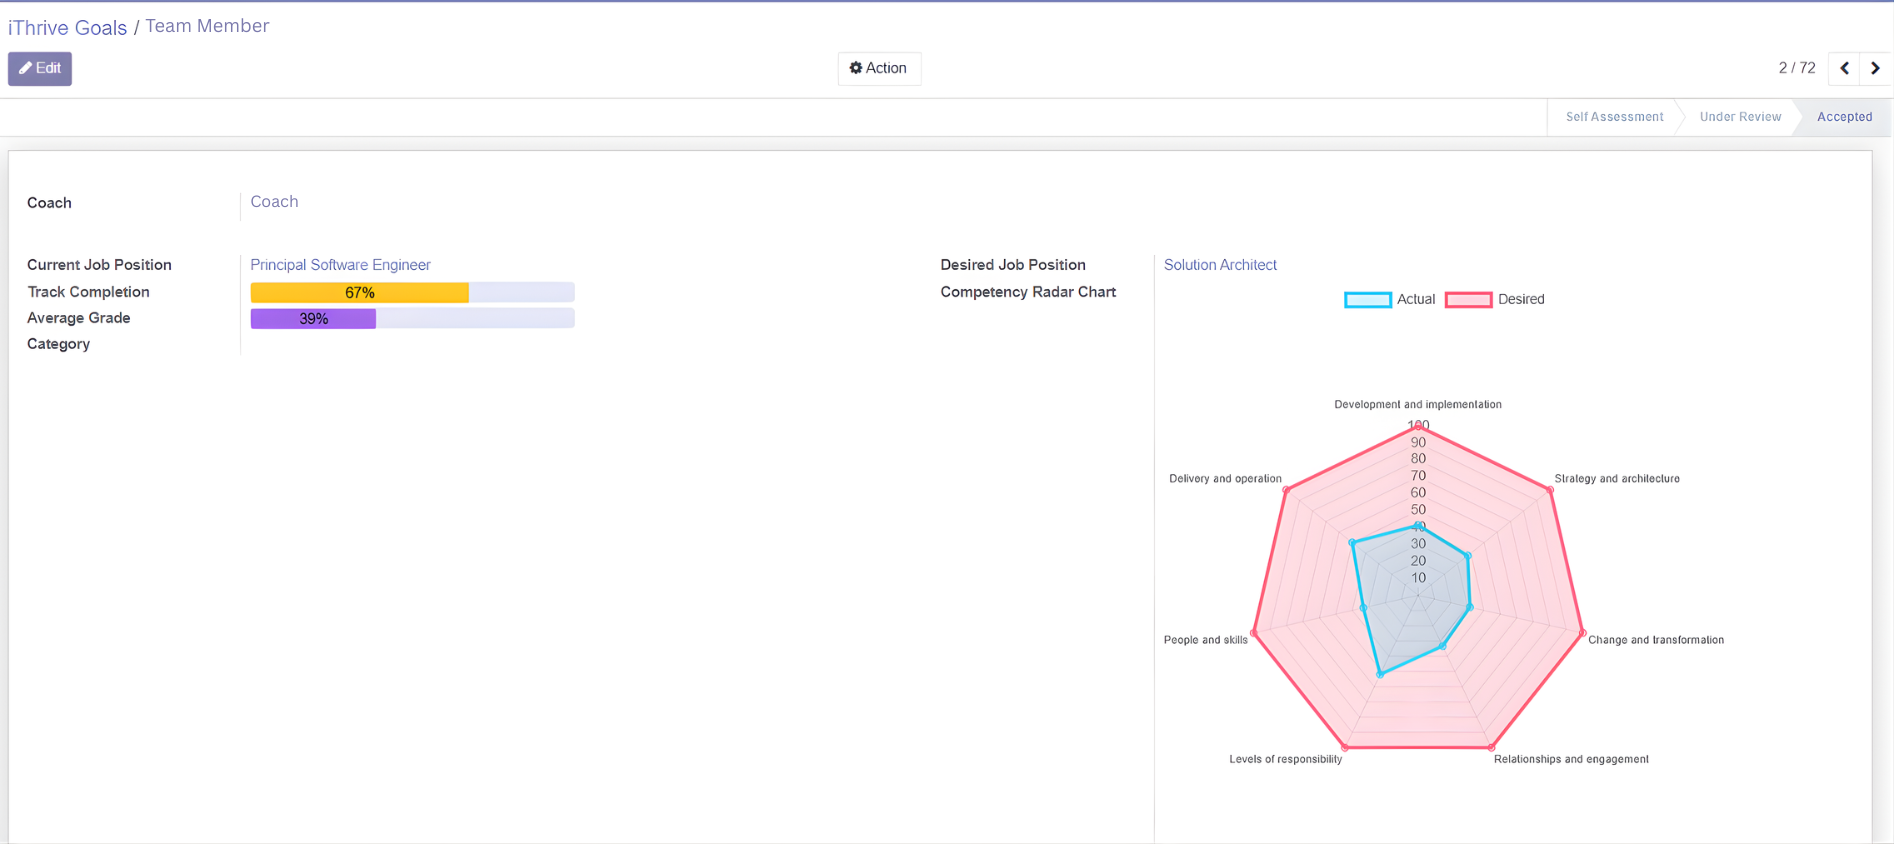
Task: Open the Coach link
Action: (x=274, y=202)
